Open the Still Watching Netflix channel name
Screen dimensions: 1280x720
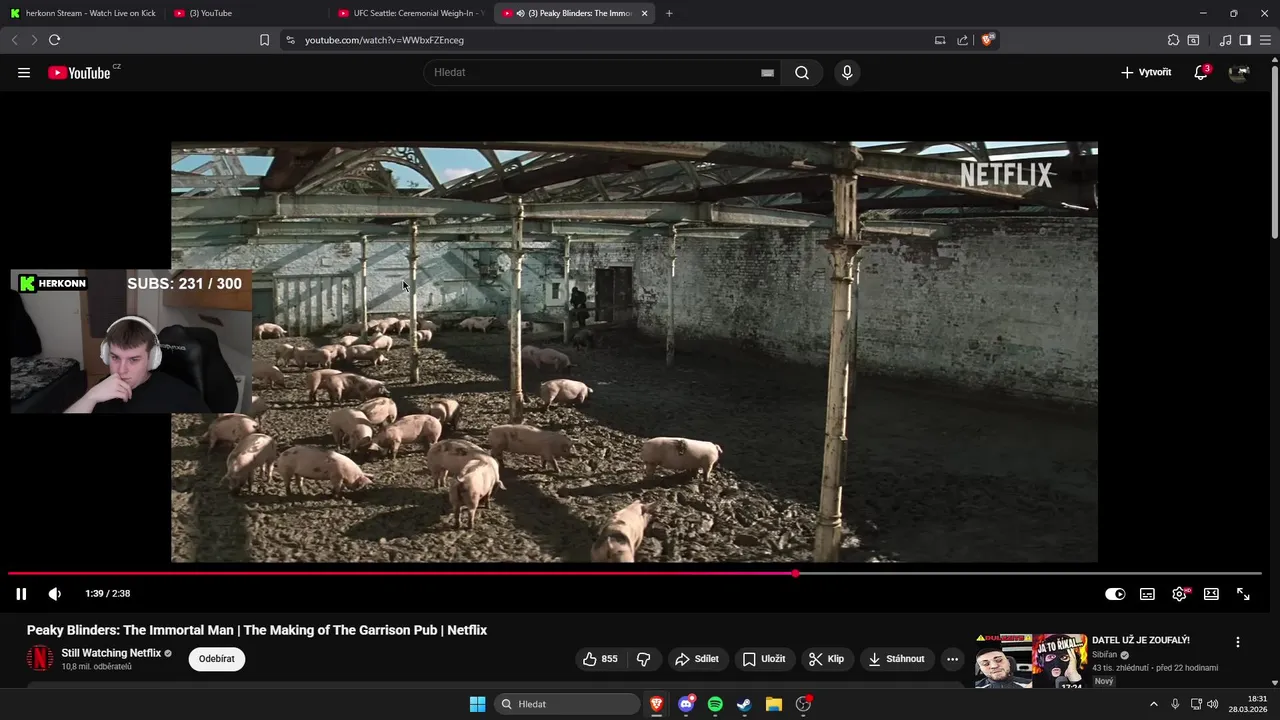(x=111, y=653)
